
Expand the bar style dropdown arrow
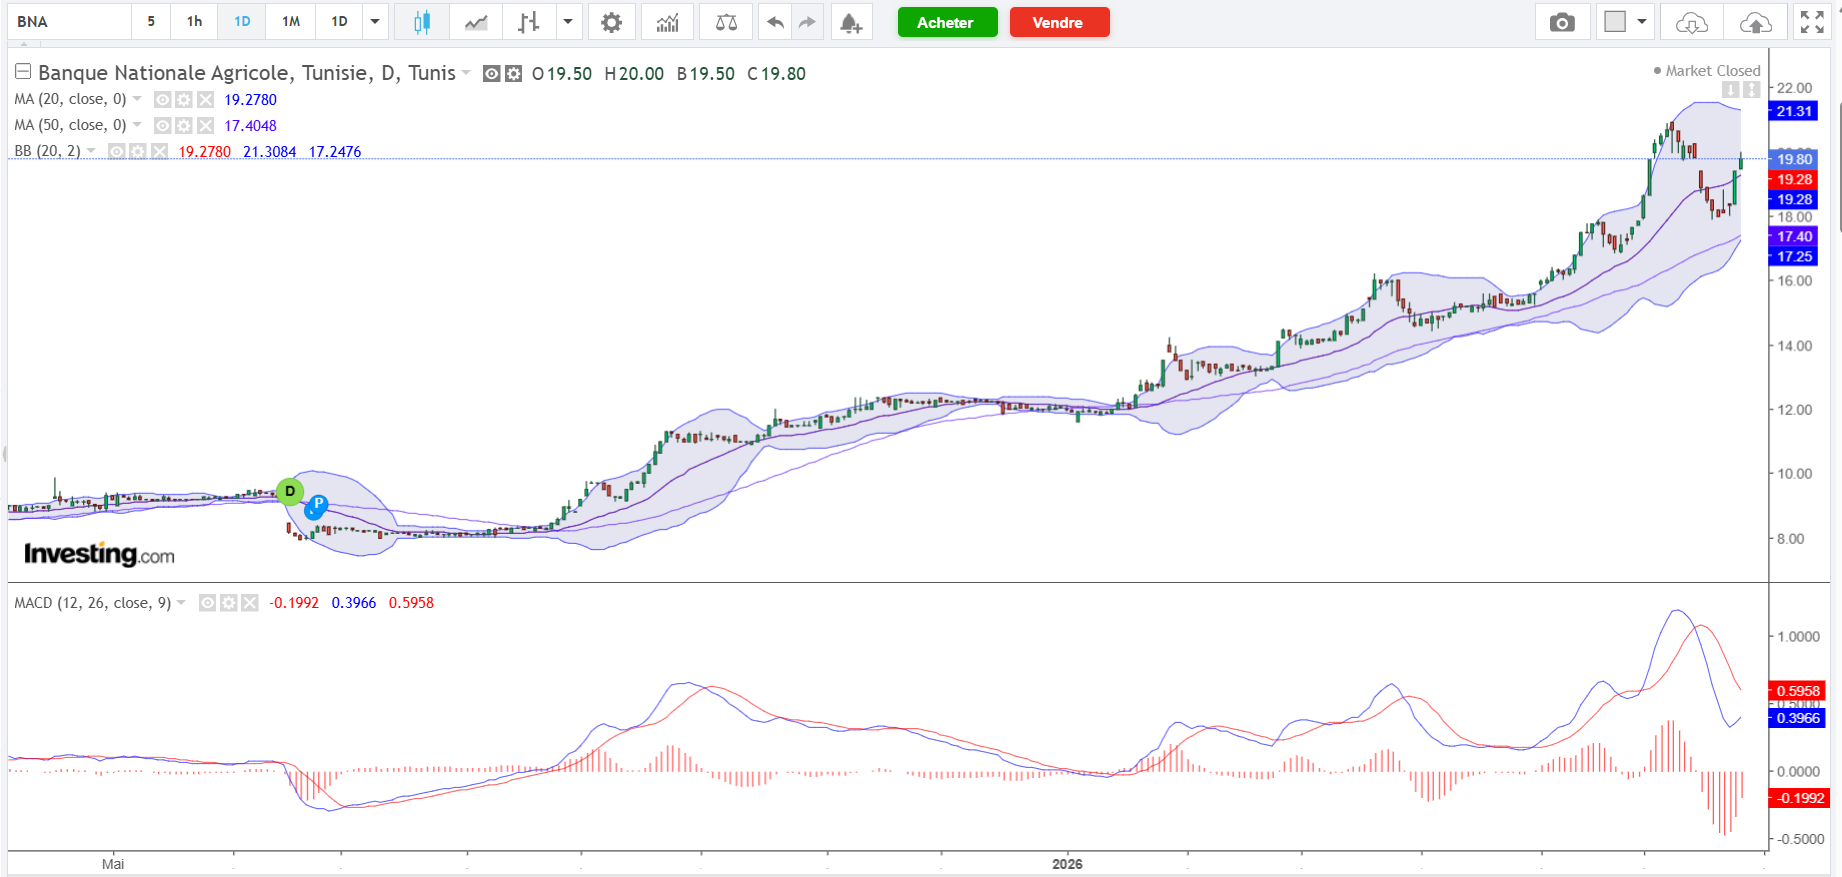click(x=568, y=22)
